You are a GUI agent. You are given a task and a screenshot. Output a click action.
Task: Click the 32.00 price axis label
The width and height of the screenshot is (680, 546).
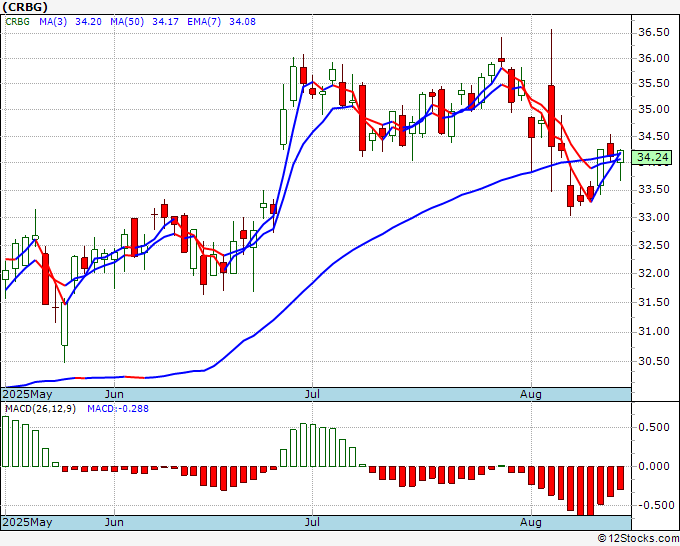(654, 273)
